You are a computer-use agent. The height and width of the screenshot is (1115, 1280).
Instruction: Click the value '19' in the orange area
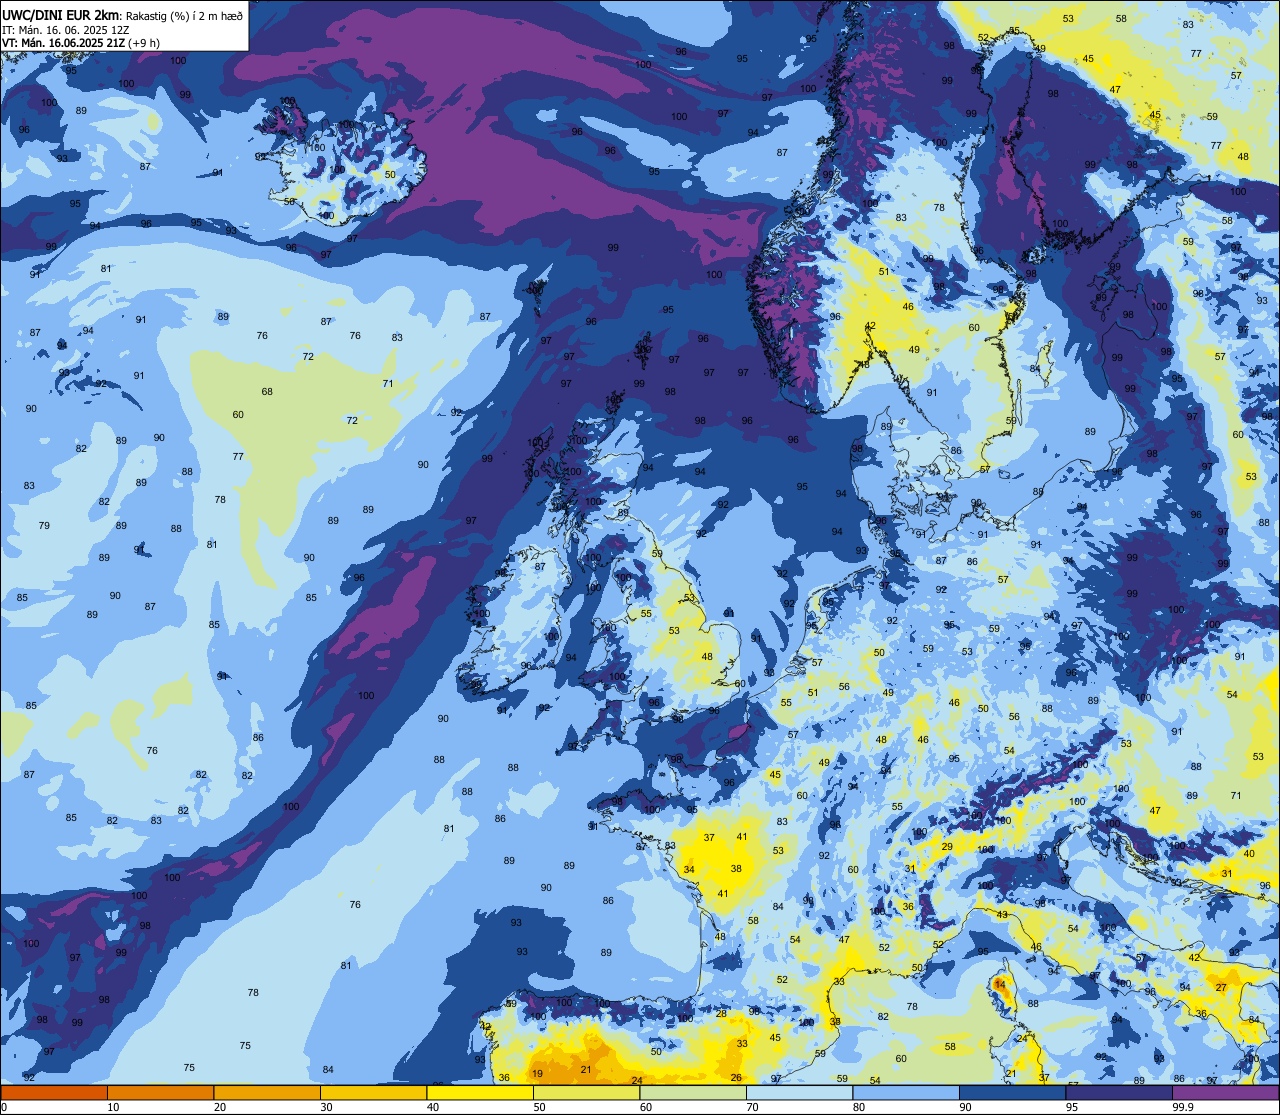coord(538,1073)
